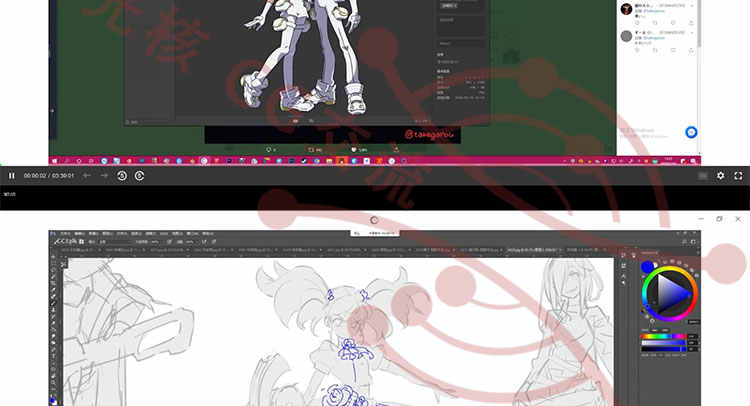Open the Help menu in Photoshop

pyautogui.click(x=208, y=234)
